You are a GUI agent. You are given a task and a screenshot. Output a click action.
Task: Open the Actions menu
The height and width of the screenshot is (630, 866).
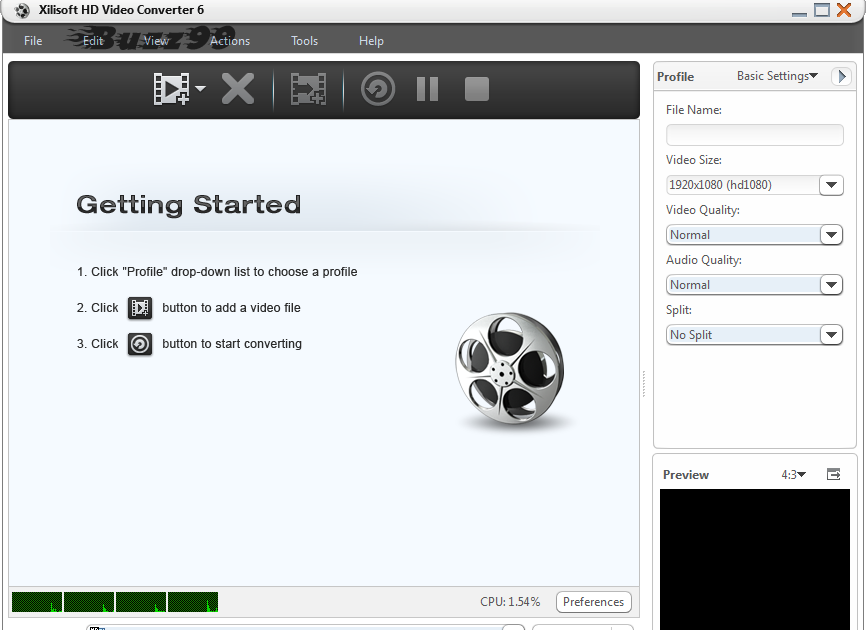click(x=230, y=41)
